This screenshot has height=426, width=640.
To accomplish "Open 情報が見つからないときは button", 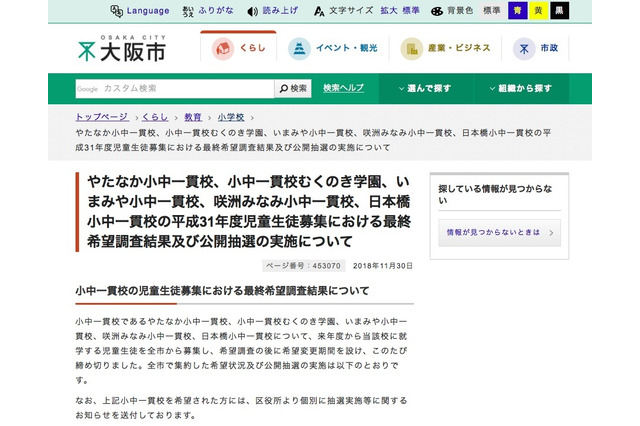I will click(499, 233).
